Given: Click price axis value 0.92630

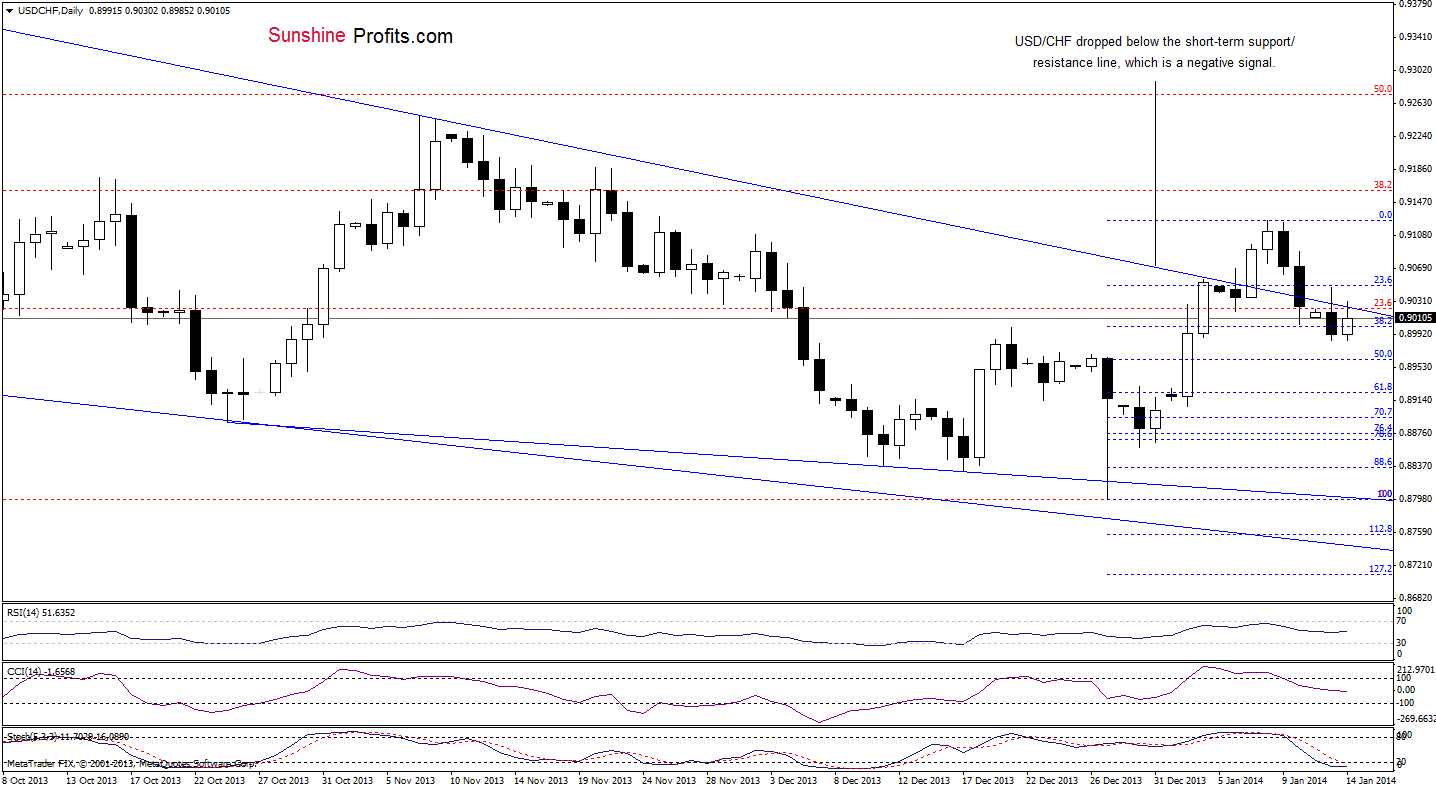Looking at the screenshot, I should 1416,102.
